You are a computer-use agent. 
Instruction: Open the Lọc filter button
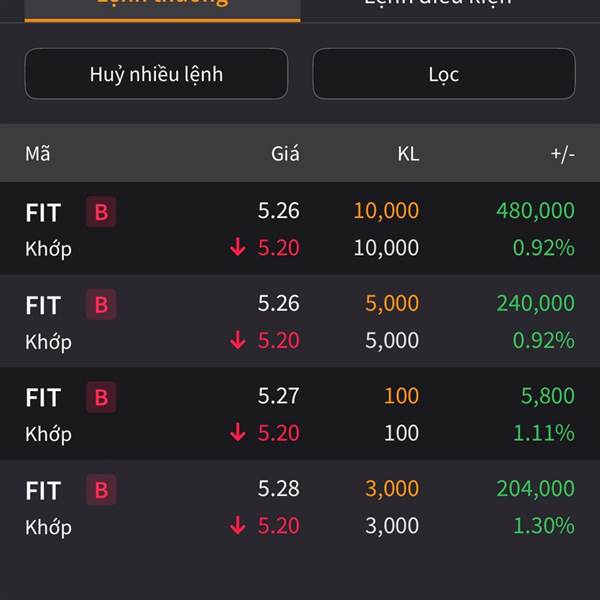444,74
